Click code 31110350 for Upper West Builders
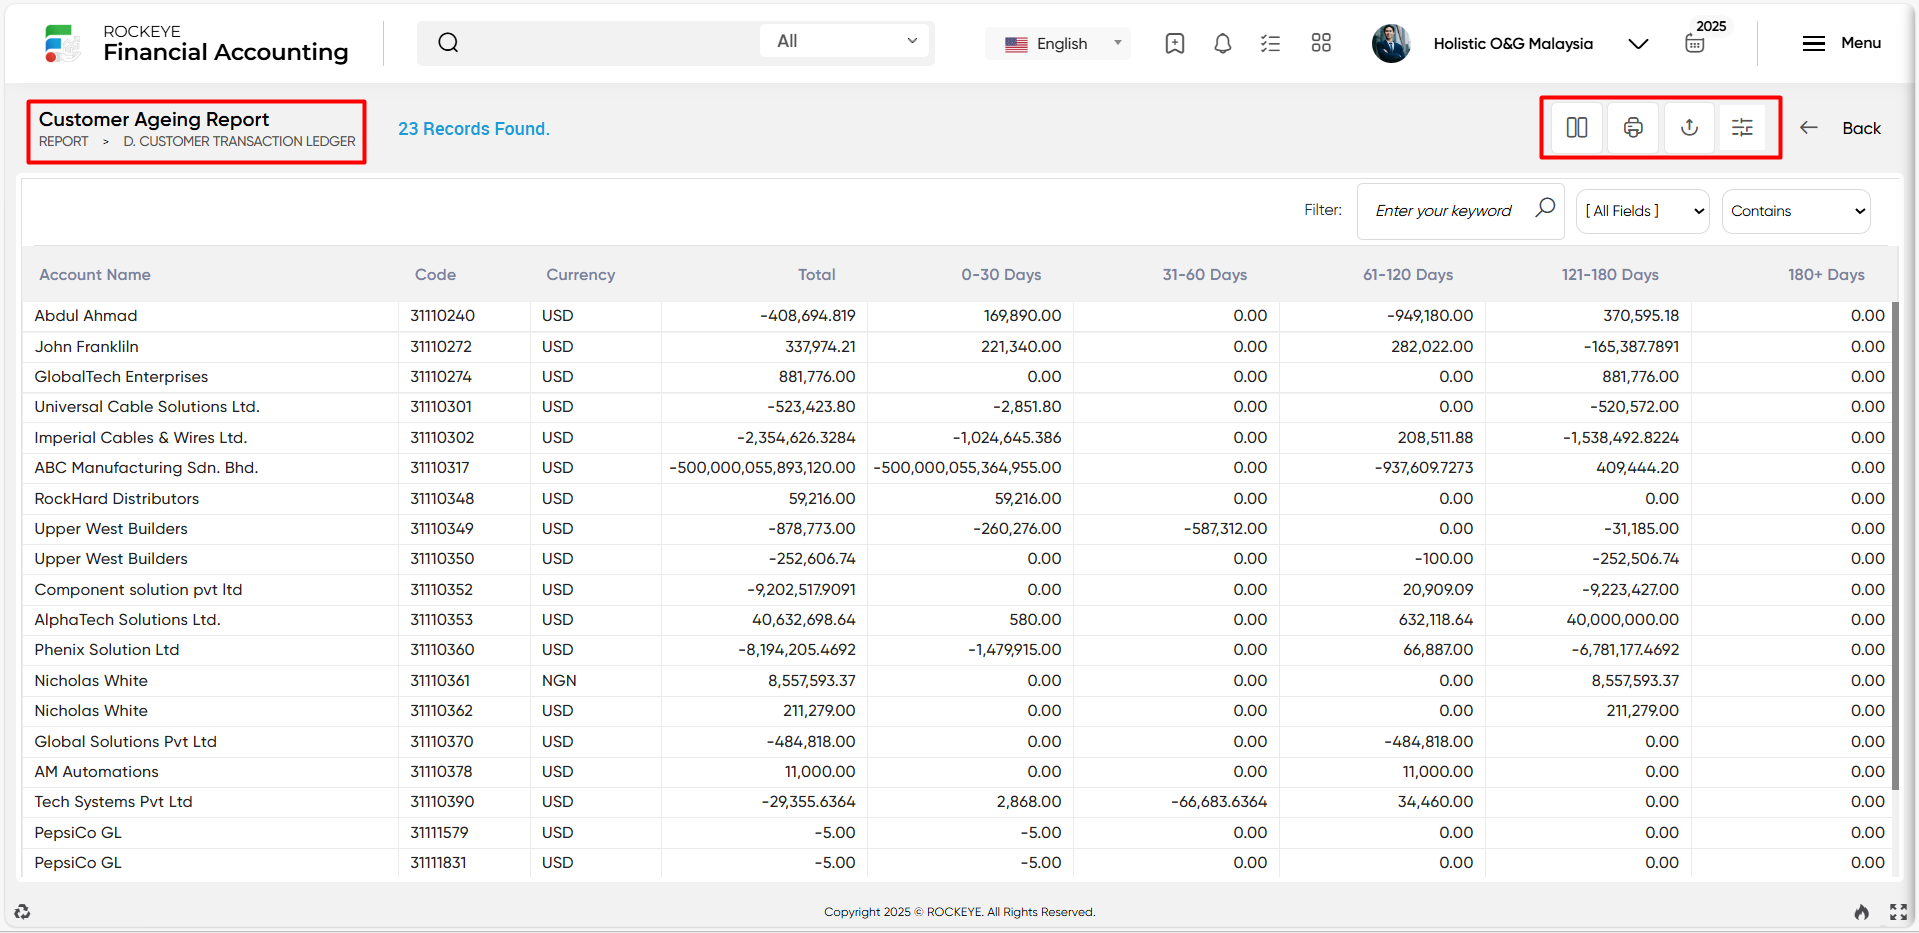1919x933 pixels. coord(442,559)
